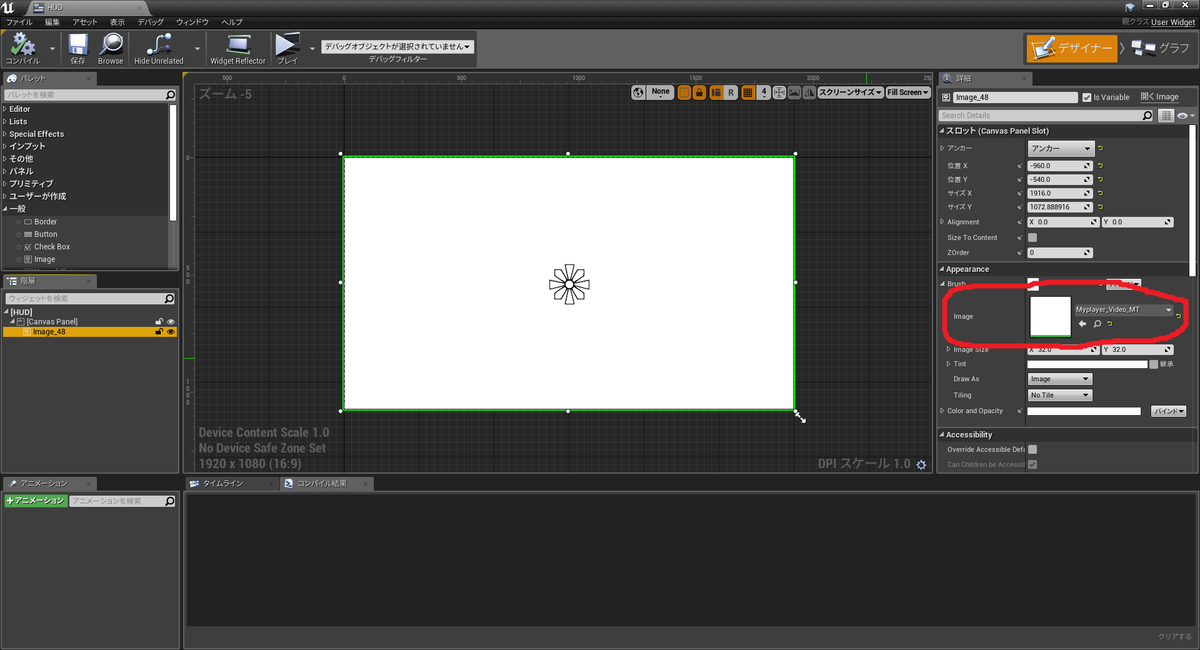The height and width of the screenshot is (650, 1200).
Task: Reset サイズ Y value with yellow arrow
Action: [x=1101, y=206]
